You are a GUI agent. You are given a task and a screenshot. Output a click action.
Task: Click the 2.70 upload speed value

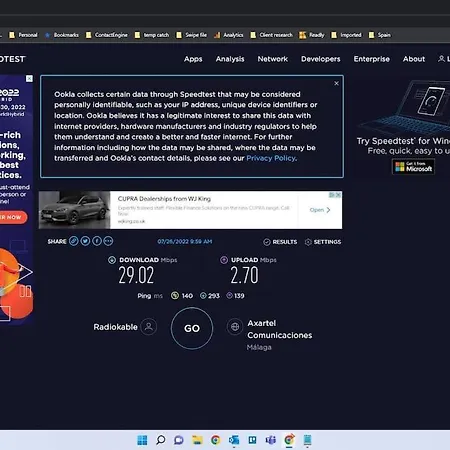(244, 275)
